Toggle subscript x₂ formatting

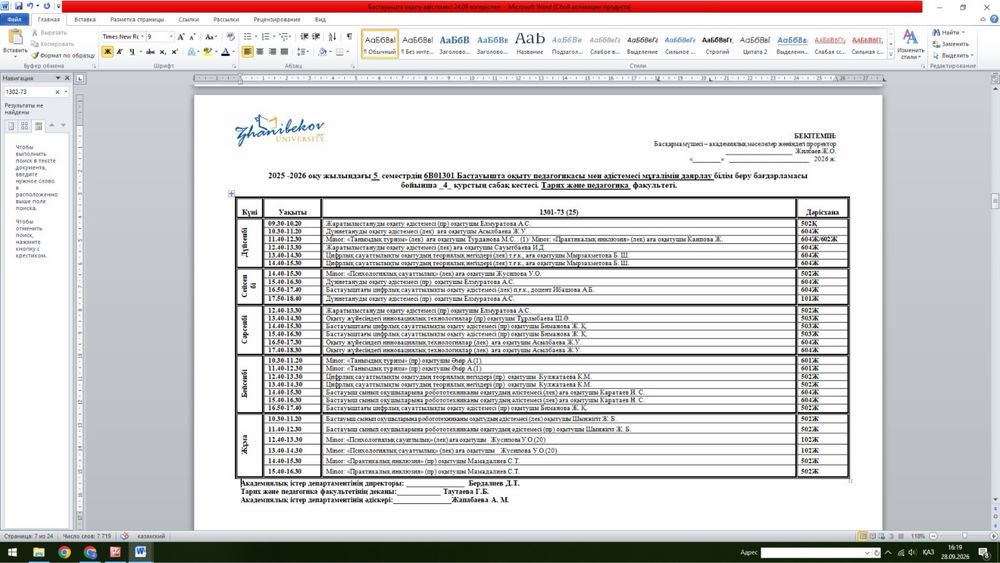163,52
